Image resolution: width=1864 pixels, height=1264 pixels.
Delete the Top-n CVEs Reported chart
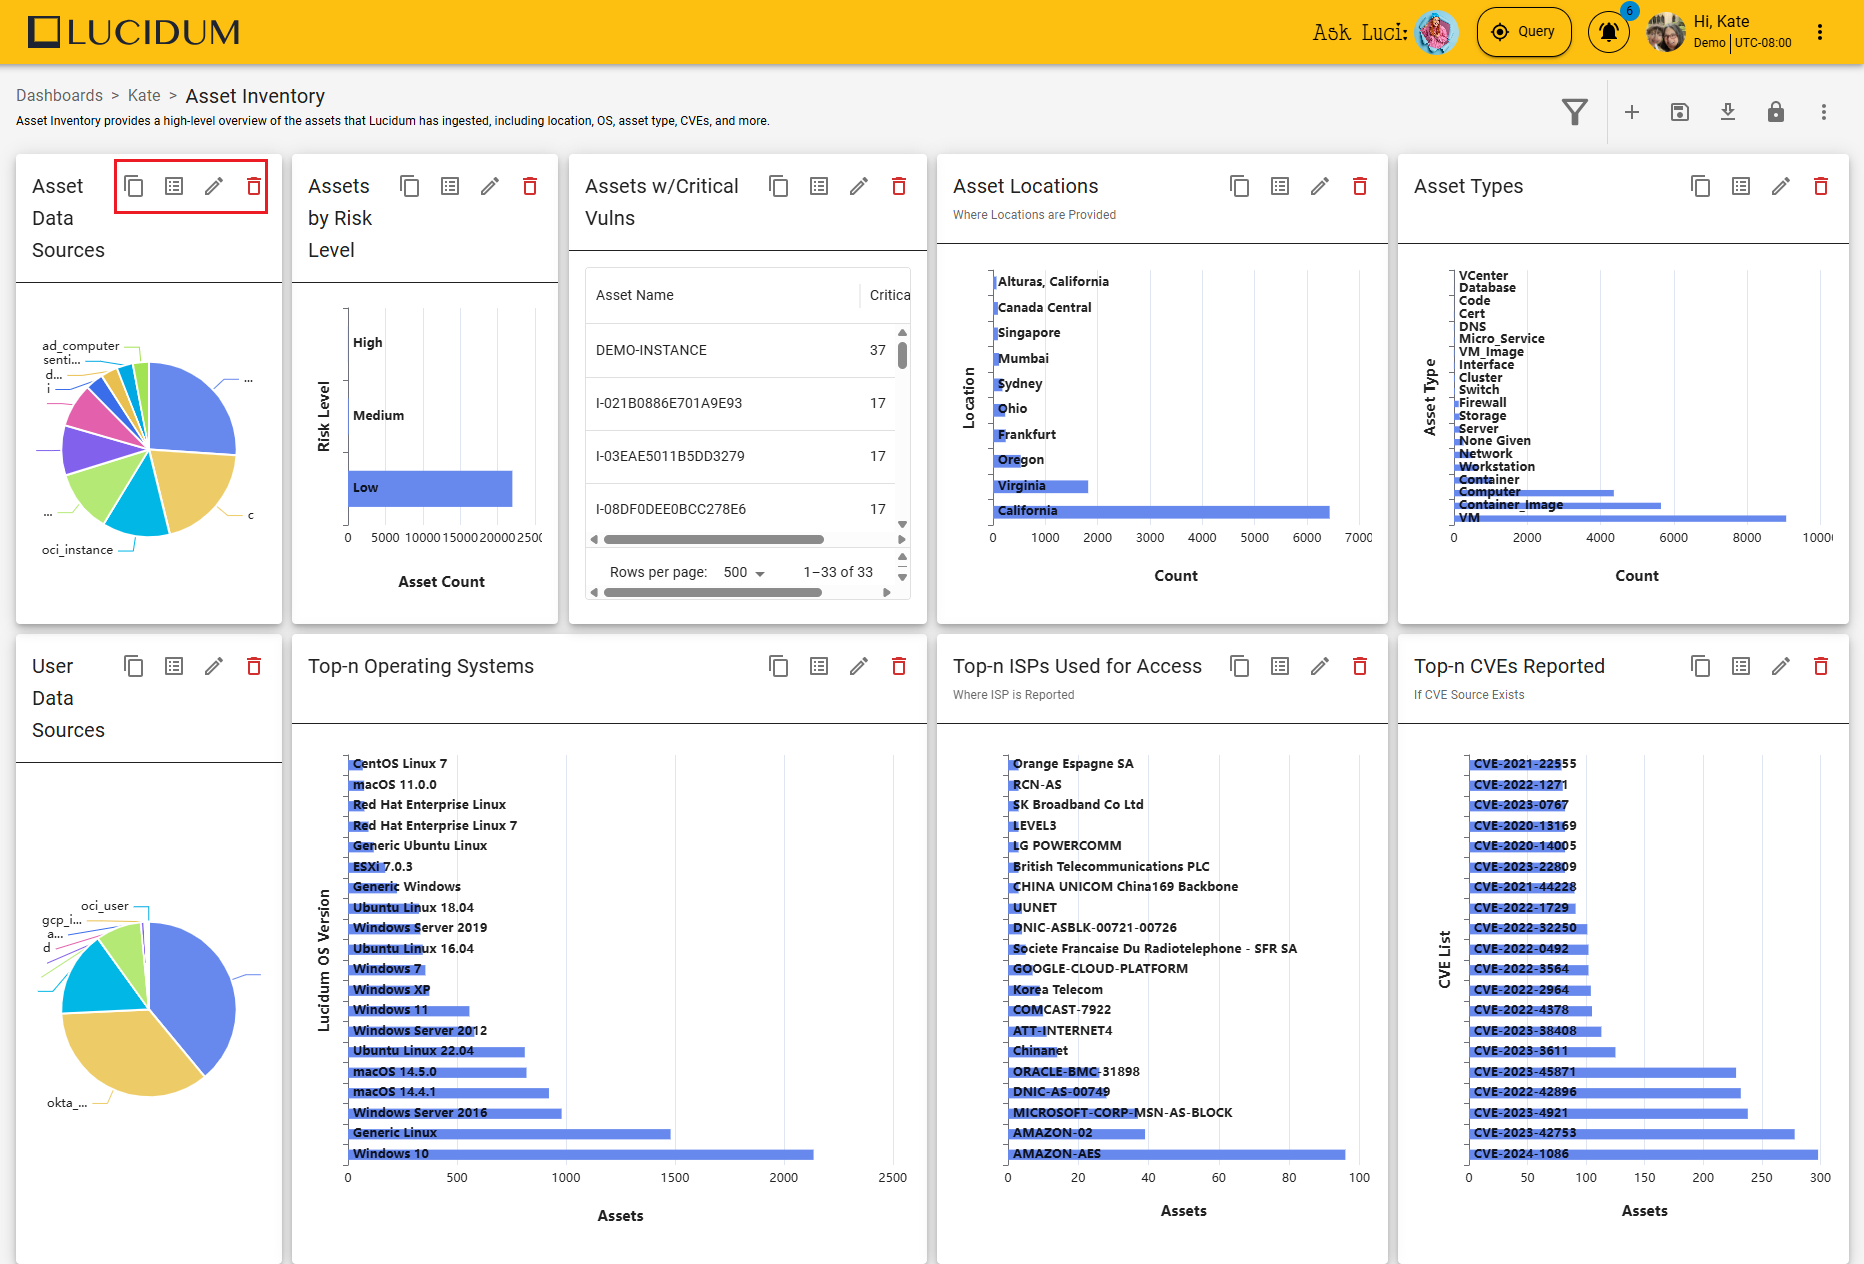(x=1821, y=666)
